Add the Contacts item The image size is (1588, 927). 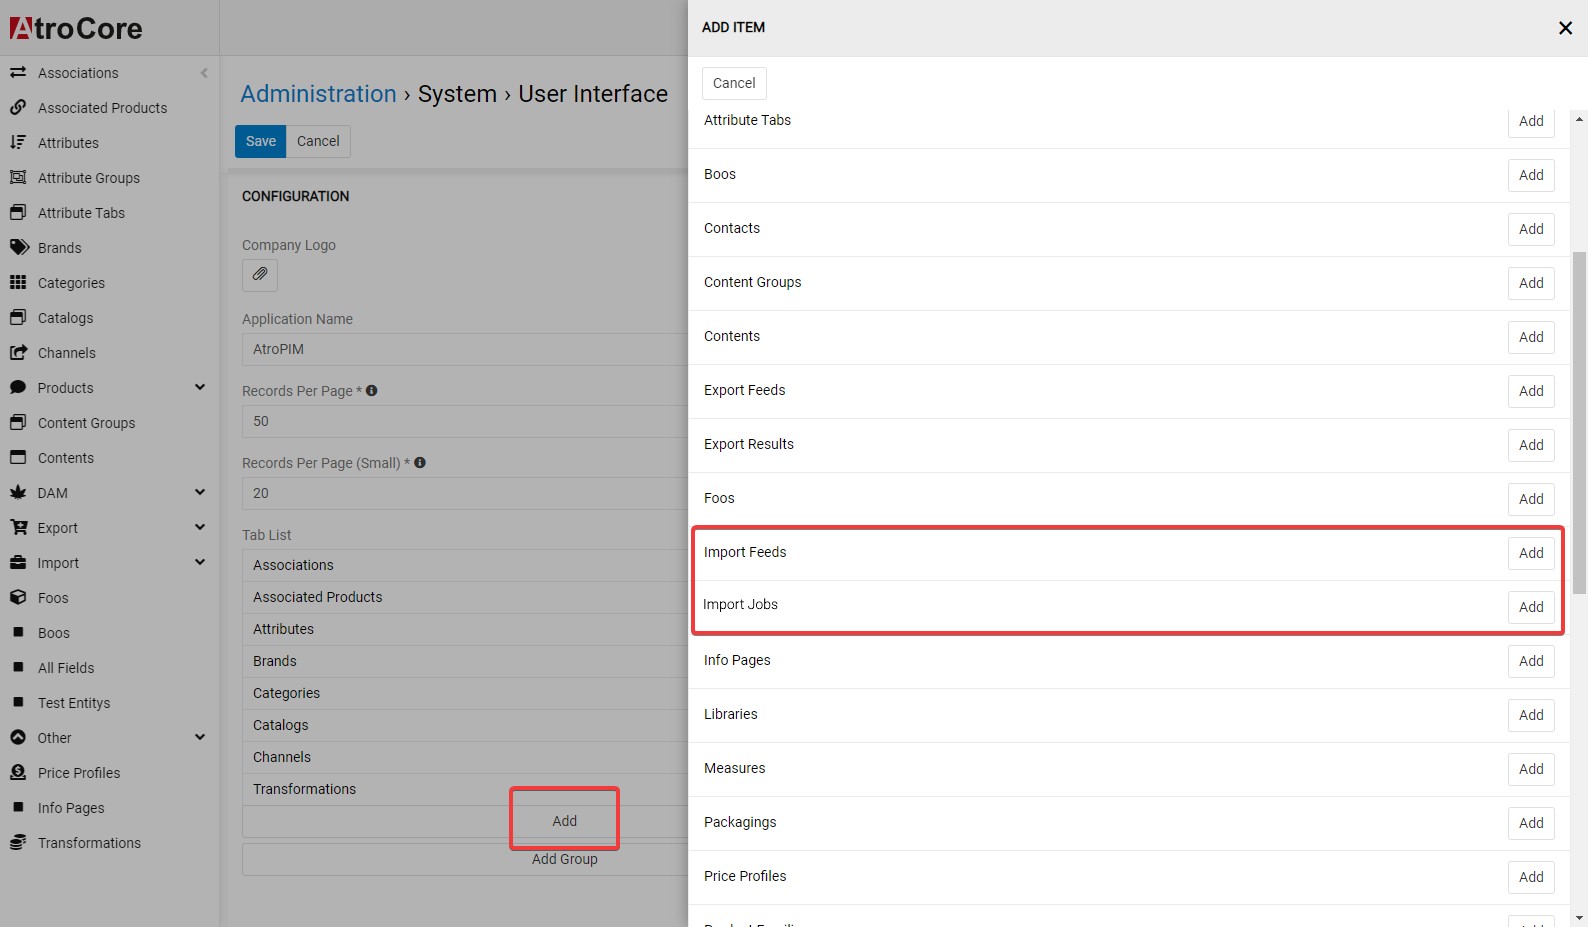point(1531,229)
